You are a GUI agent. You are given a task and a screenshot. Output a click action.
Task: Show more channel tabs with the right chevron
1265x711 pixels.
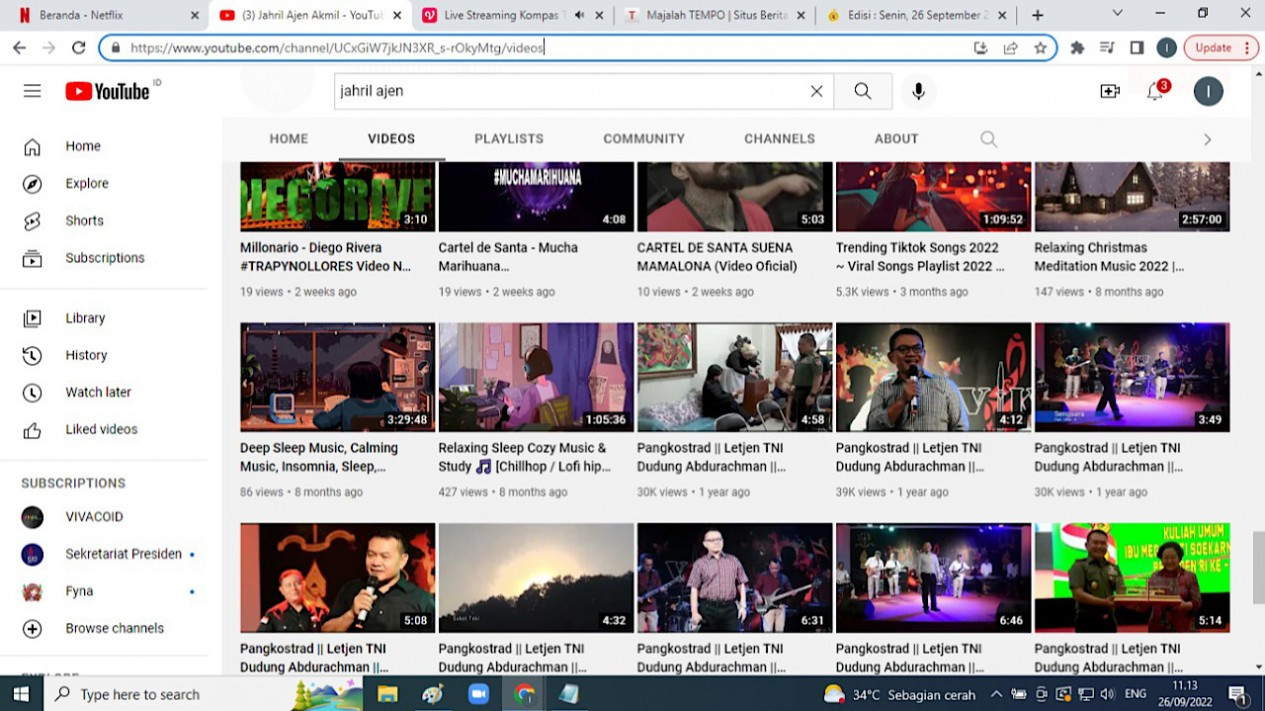pos(1207,139)
